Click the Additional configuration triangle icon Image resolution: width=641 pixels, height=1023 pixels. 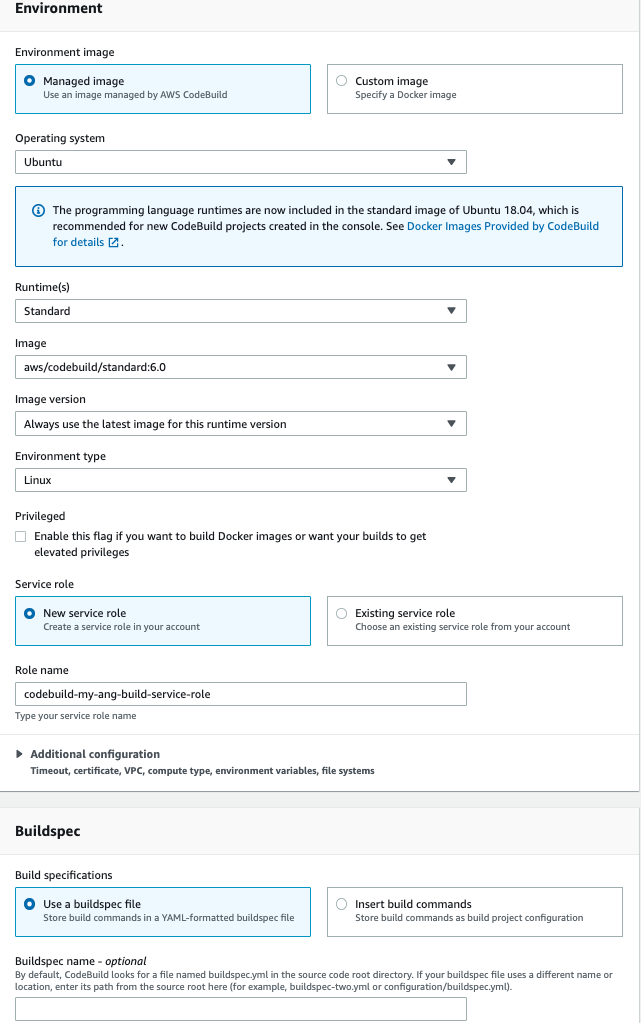20,754
